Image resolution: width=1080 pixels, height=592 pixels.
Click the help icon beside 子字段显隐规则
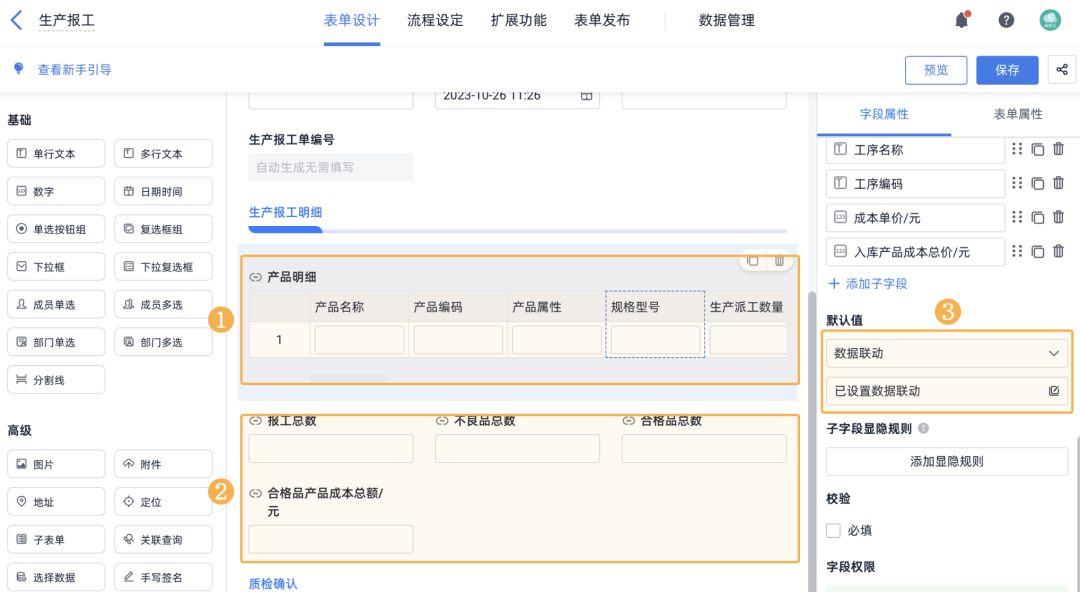[924, 429]
